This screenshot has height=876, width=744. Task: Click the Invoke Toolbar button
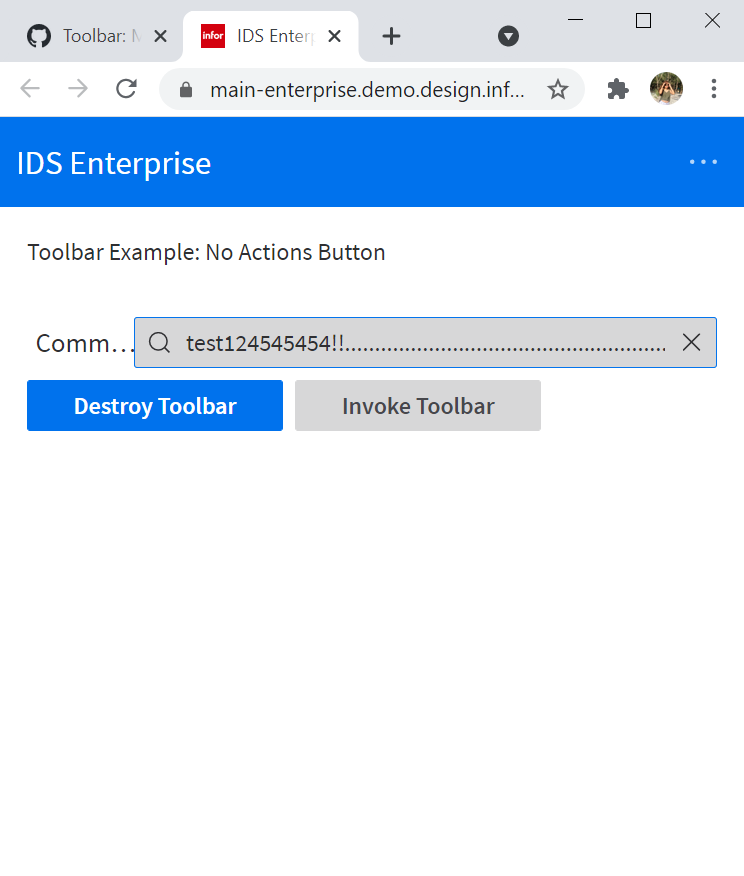pyautogui.click(x=418, y=406)
